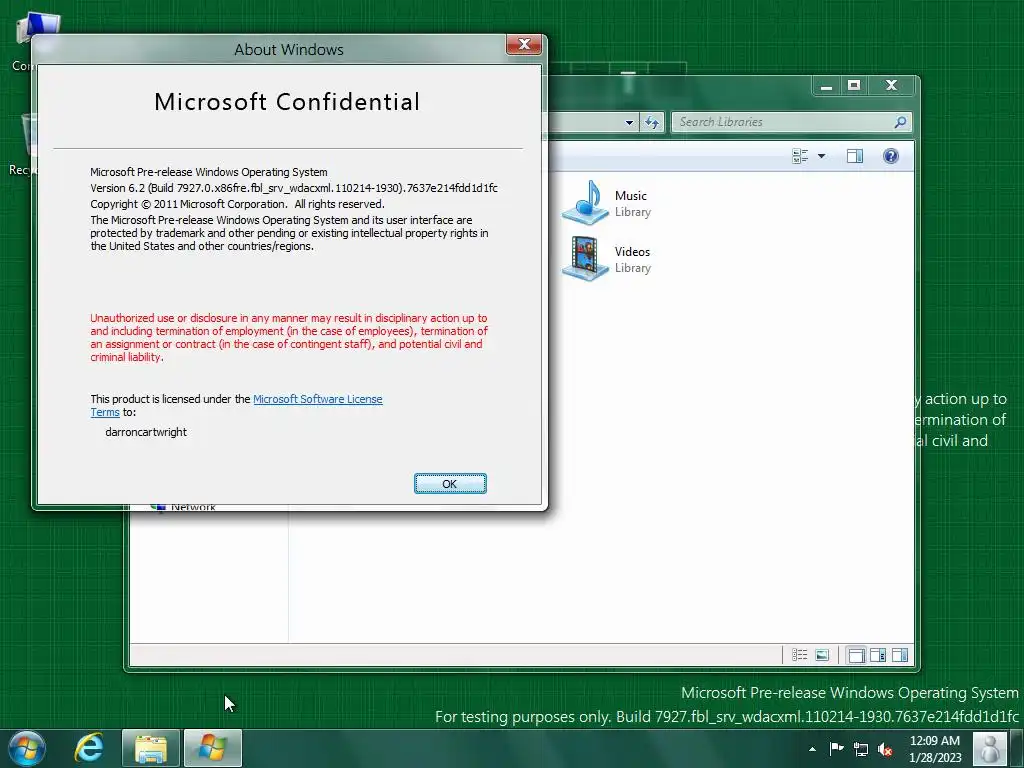Close the Libraries Explorer window

891,86
